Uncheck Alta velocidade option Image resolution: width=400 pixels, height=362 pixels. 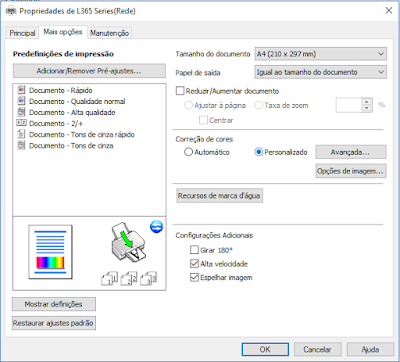[194, 264]
